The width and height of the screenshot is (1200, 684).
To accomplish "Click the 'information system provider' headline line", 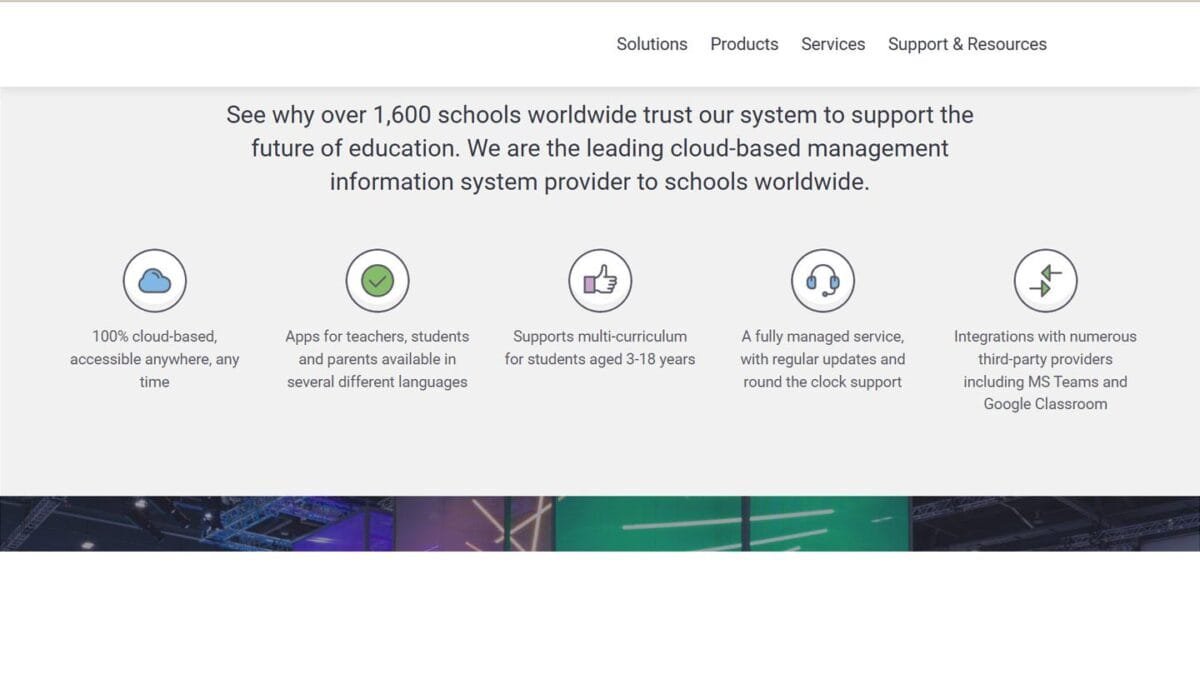I will pos(599,182).
